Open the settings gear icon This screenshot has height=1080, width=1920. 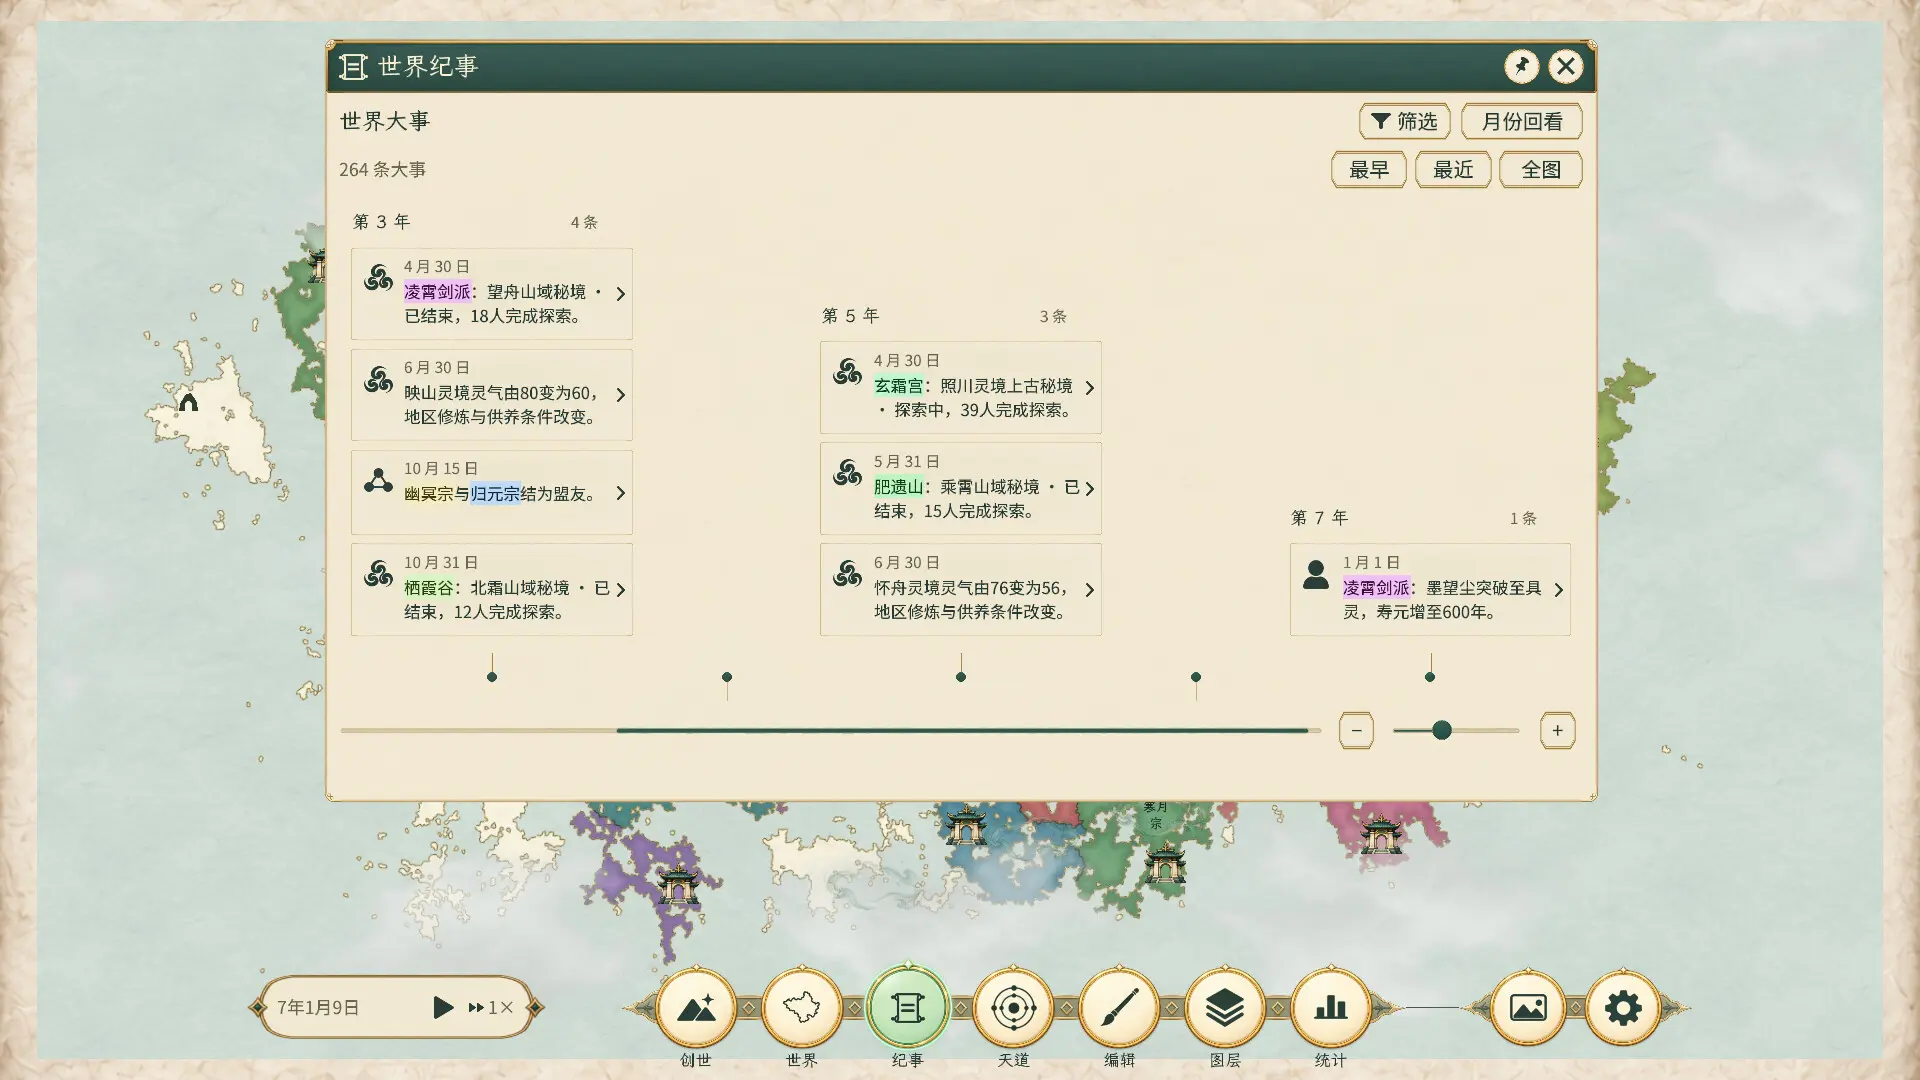tap(1623, 1007)
